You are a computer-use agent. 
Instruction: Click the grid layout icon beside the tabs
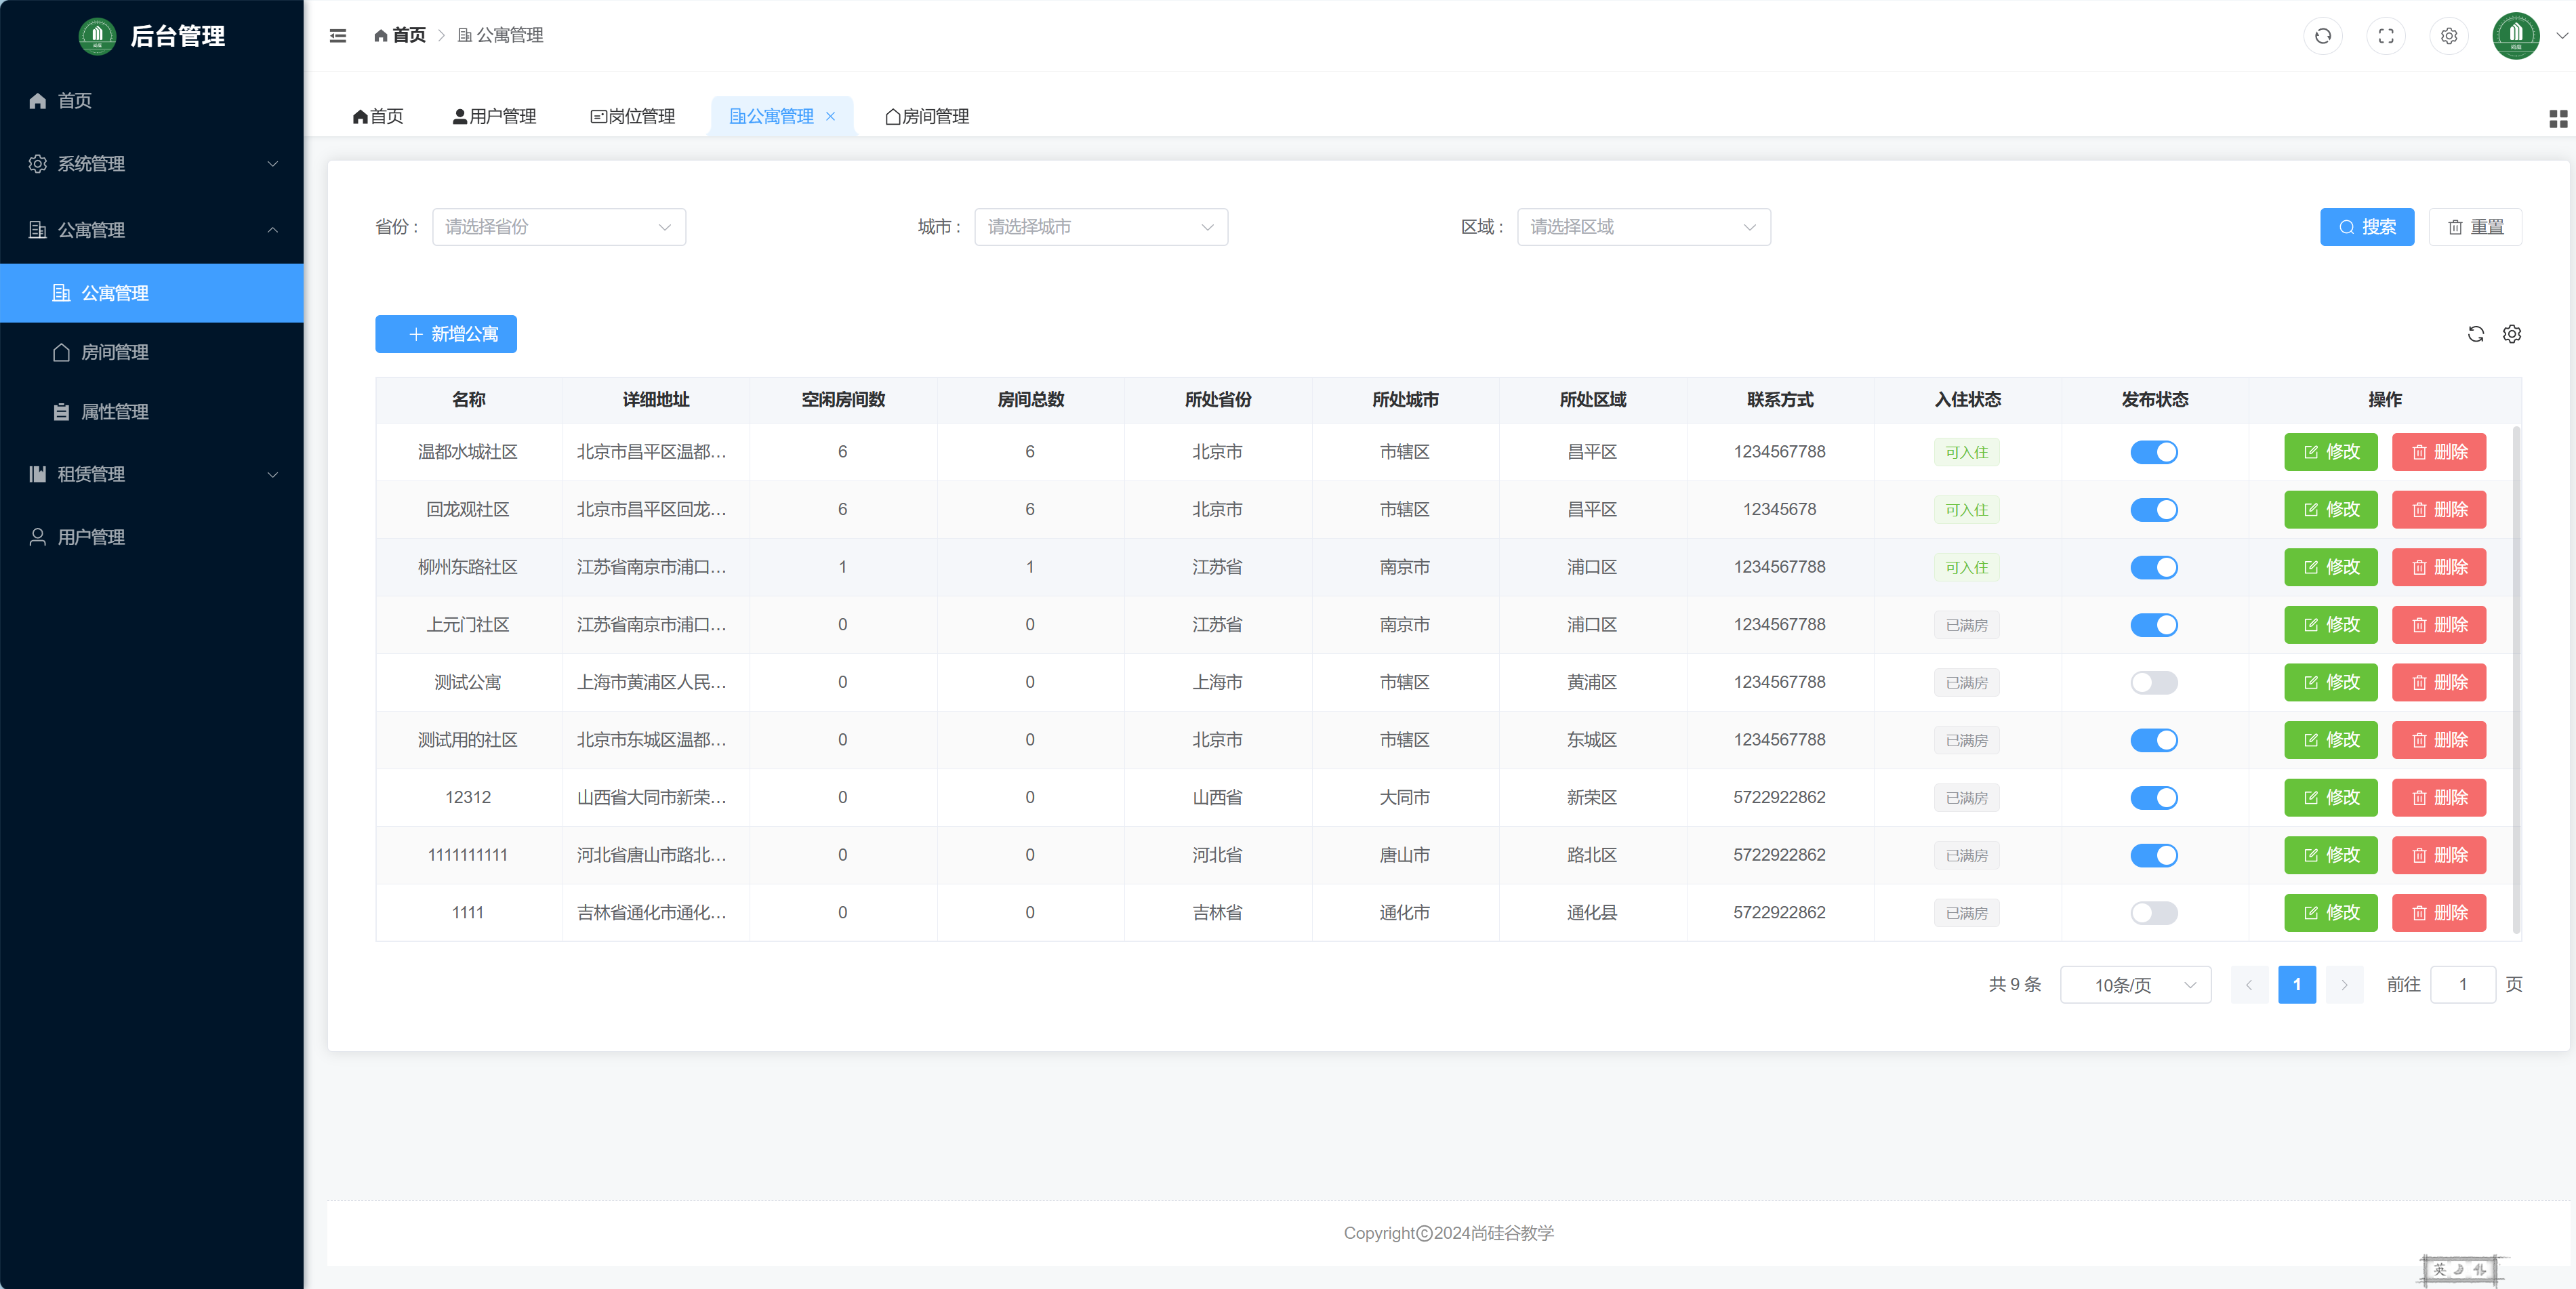[2557, 117]
